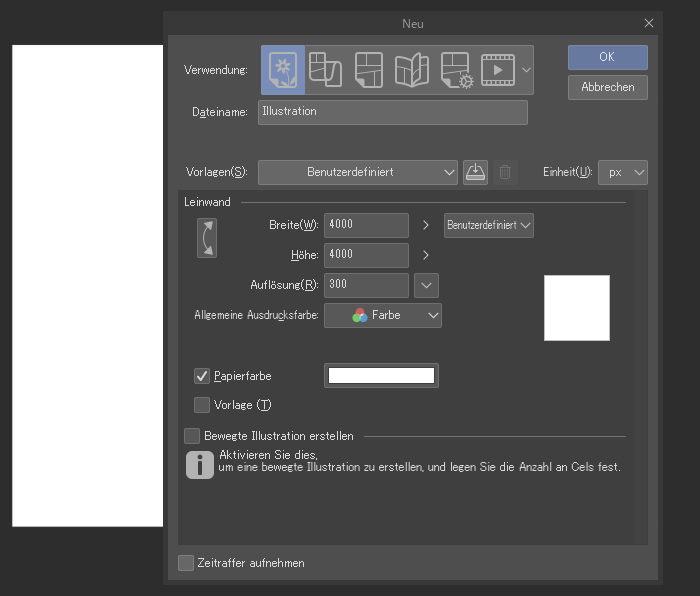Enable the Vorlage (T) checkbox
700x596 pixels.
coord(202,405)
